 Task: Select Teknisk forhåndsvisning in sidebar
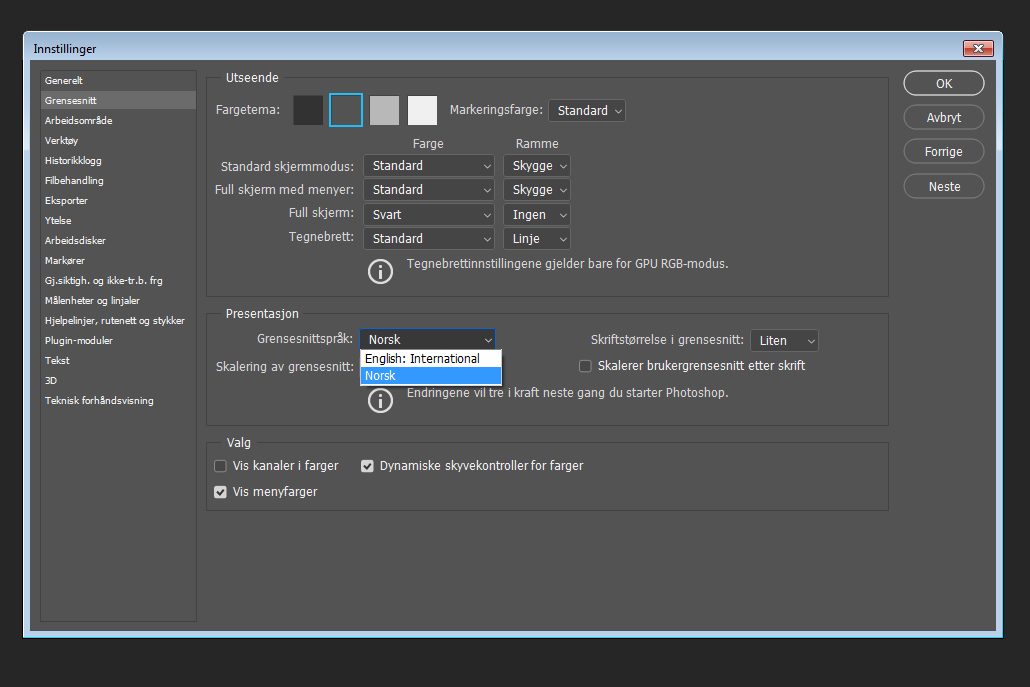tap(118, 400)
